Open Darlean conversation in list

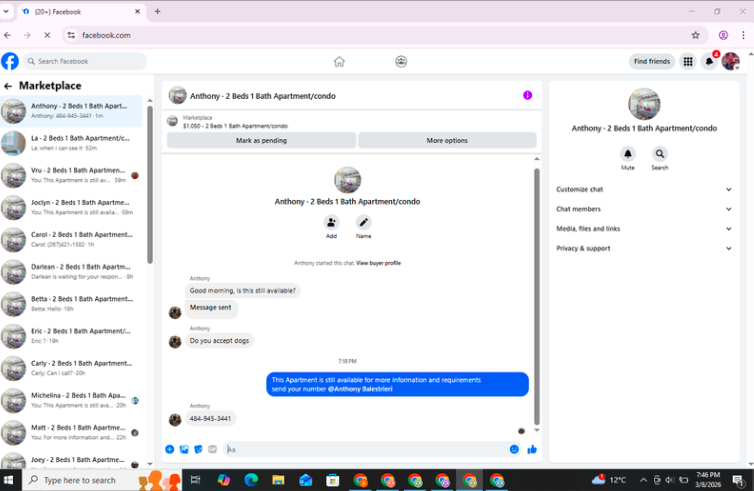71,272
